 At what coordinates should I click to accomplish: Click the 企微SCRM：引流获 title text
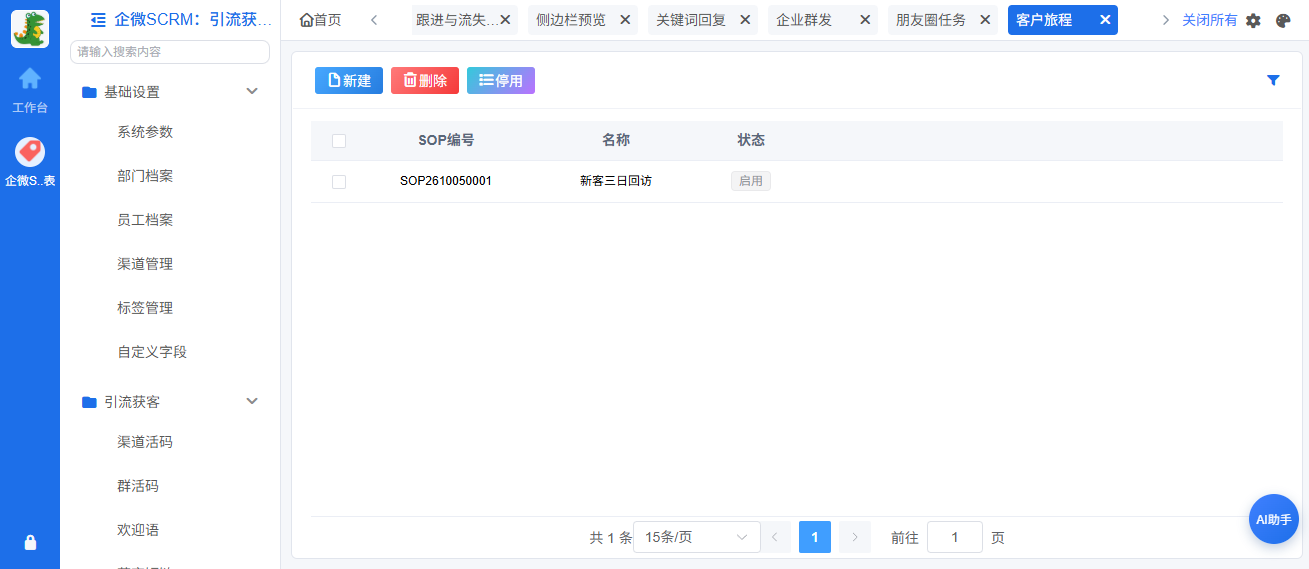click(193, 20)
